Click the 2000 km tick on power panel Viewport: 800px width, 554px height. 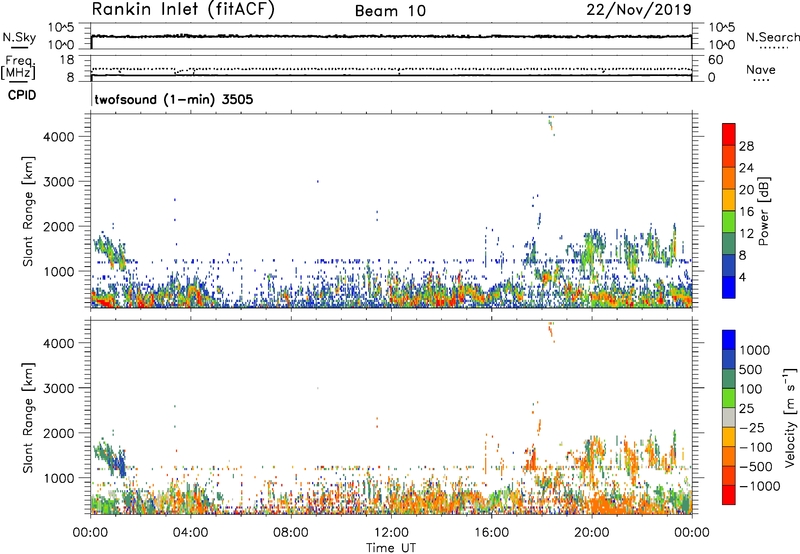coord(58,226)
